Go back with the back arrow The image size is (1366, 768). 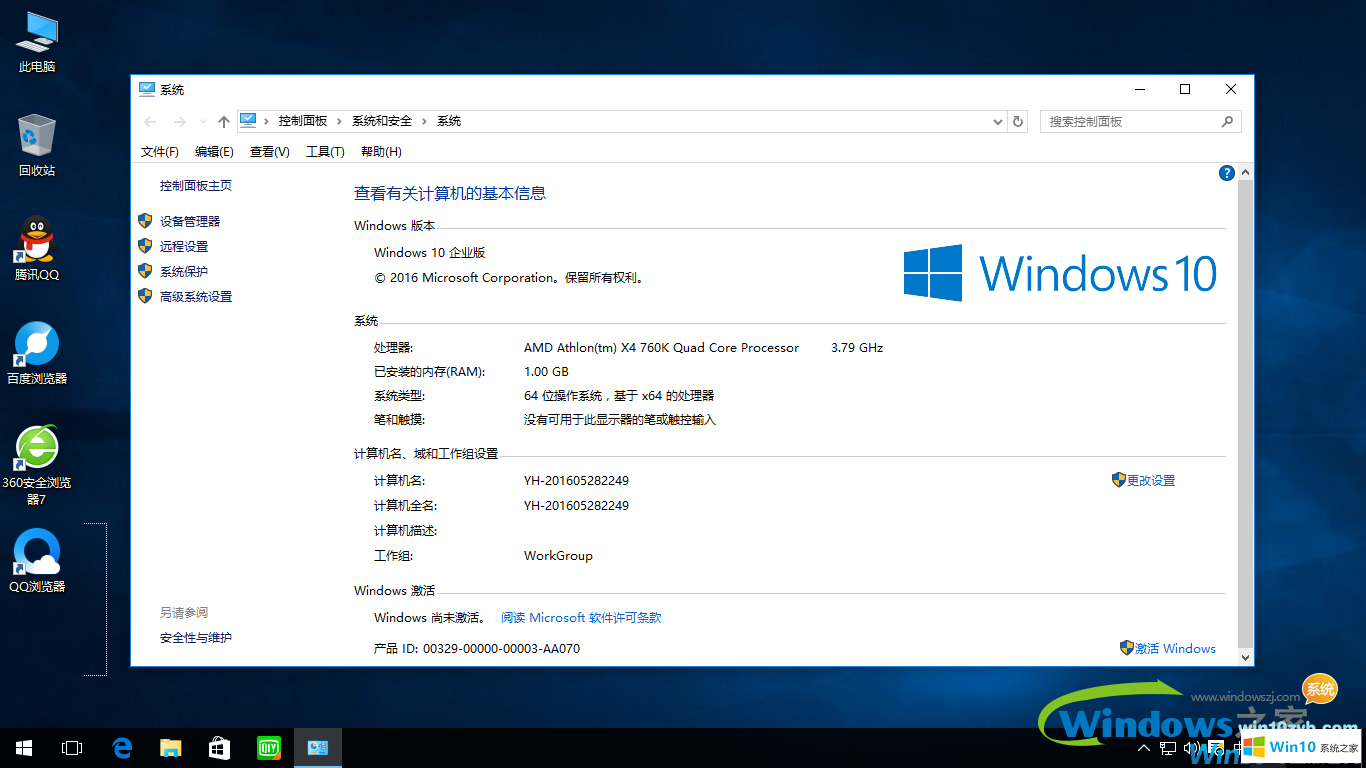click(x=150, y=121)
